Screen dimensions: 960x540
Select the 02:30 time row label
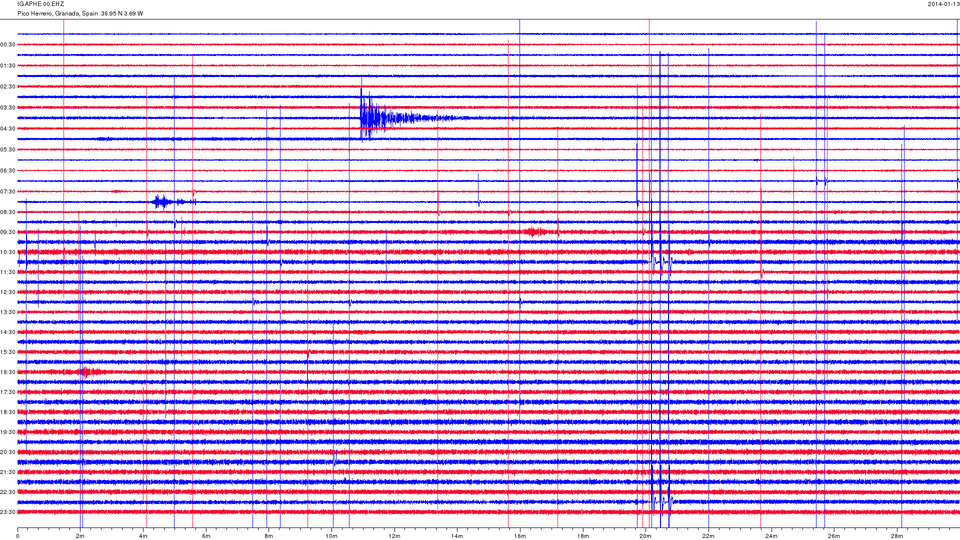click(x=8, y=87)
